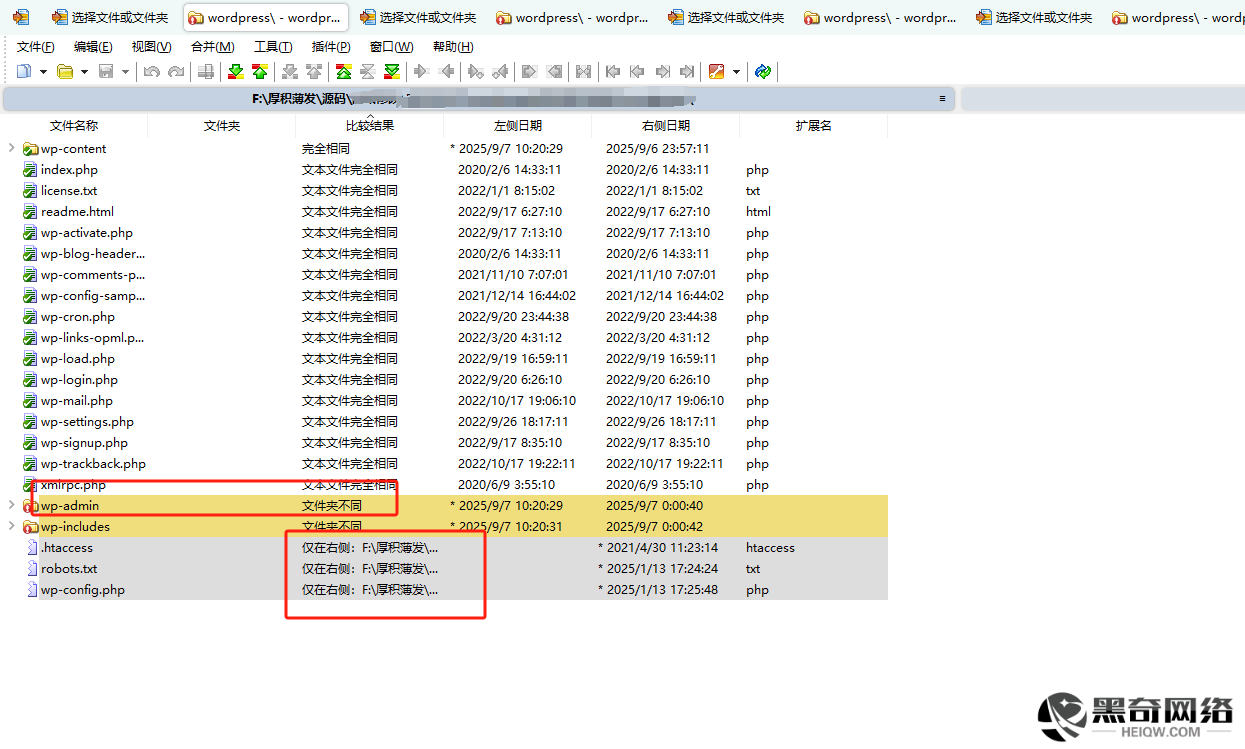Sort by the 扩展名 column header

pyautogui.click(x=814, y=126)
